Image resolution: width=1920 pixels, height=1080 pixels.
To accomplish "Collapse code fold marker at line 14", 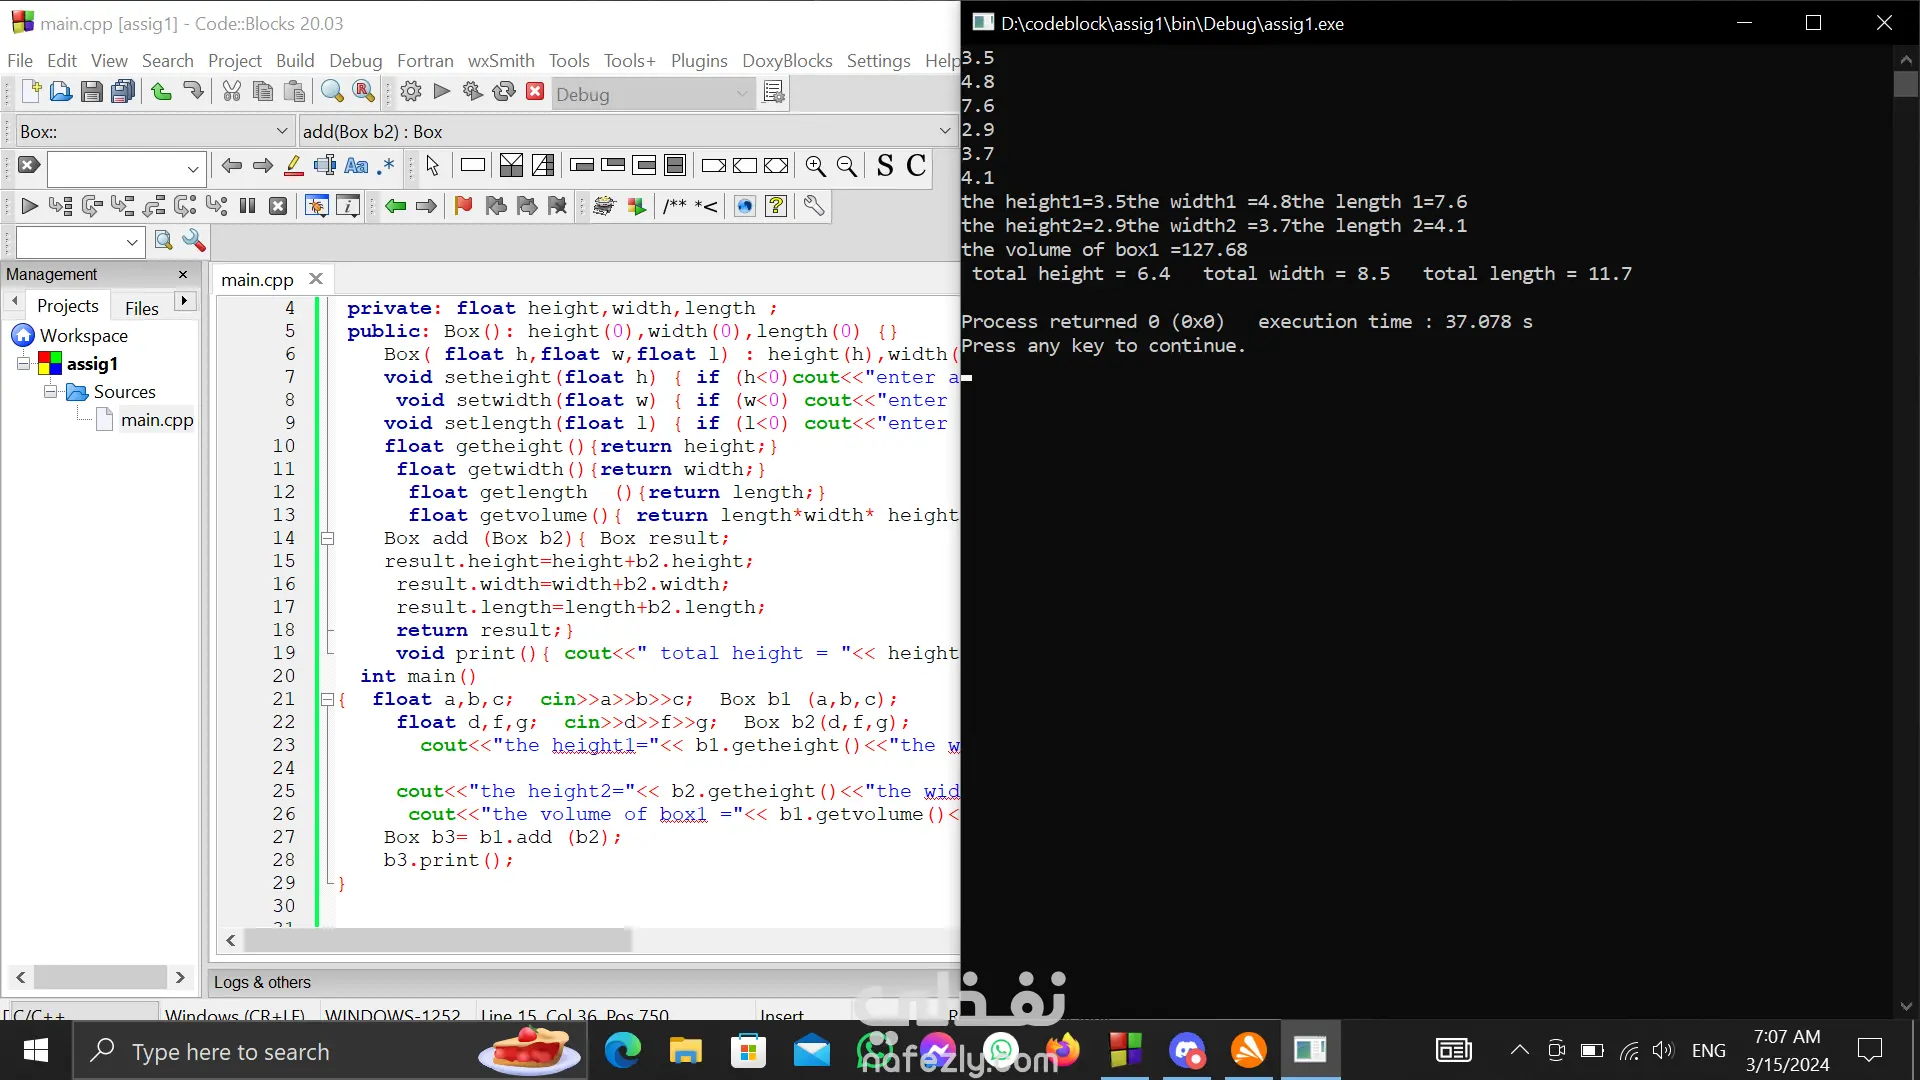I will (x=327, y=538).
